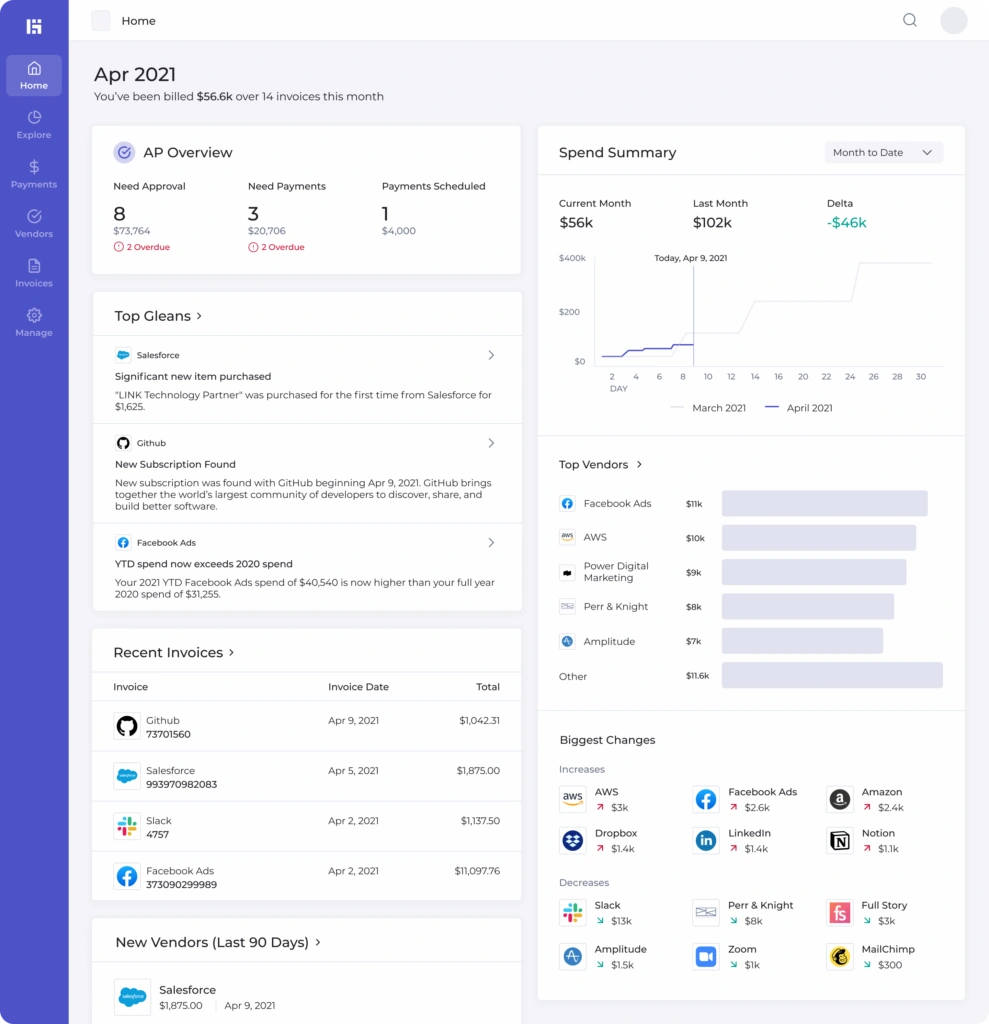The image size is (989, 1024).
Task: Open New Vendors (Last 90 Days) arrow
Action: 318,942
